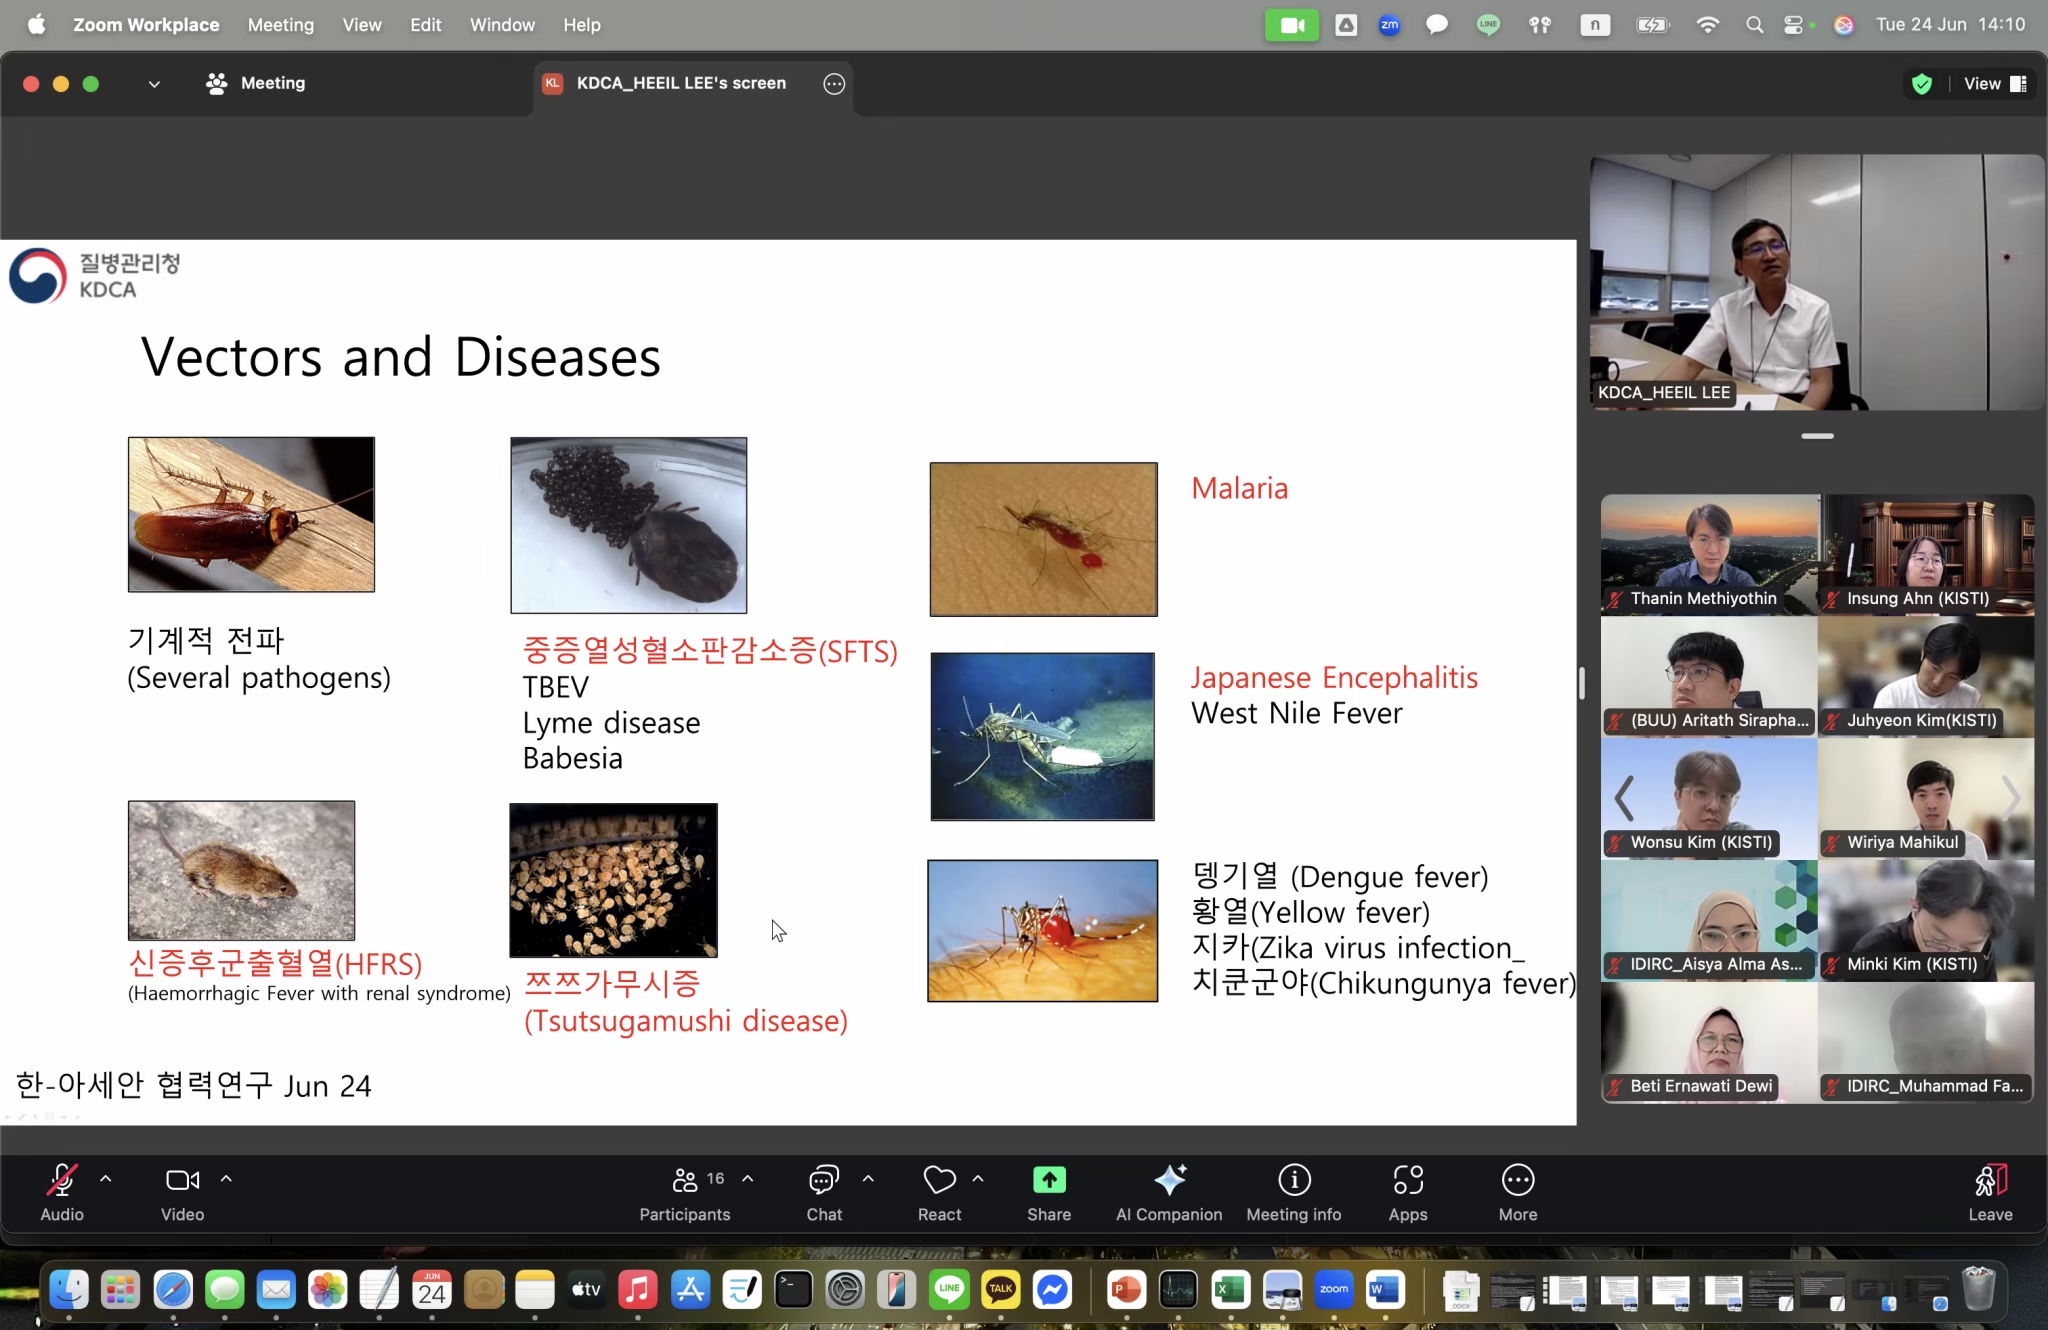Open Excel from the Dock
This screenshot has width=2048, height=1330.
point(1230,1290)
